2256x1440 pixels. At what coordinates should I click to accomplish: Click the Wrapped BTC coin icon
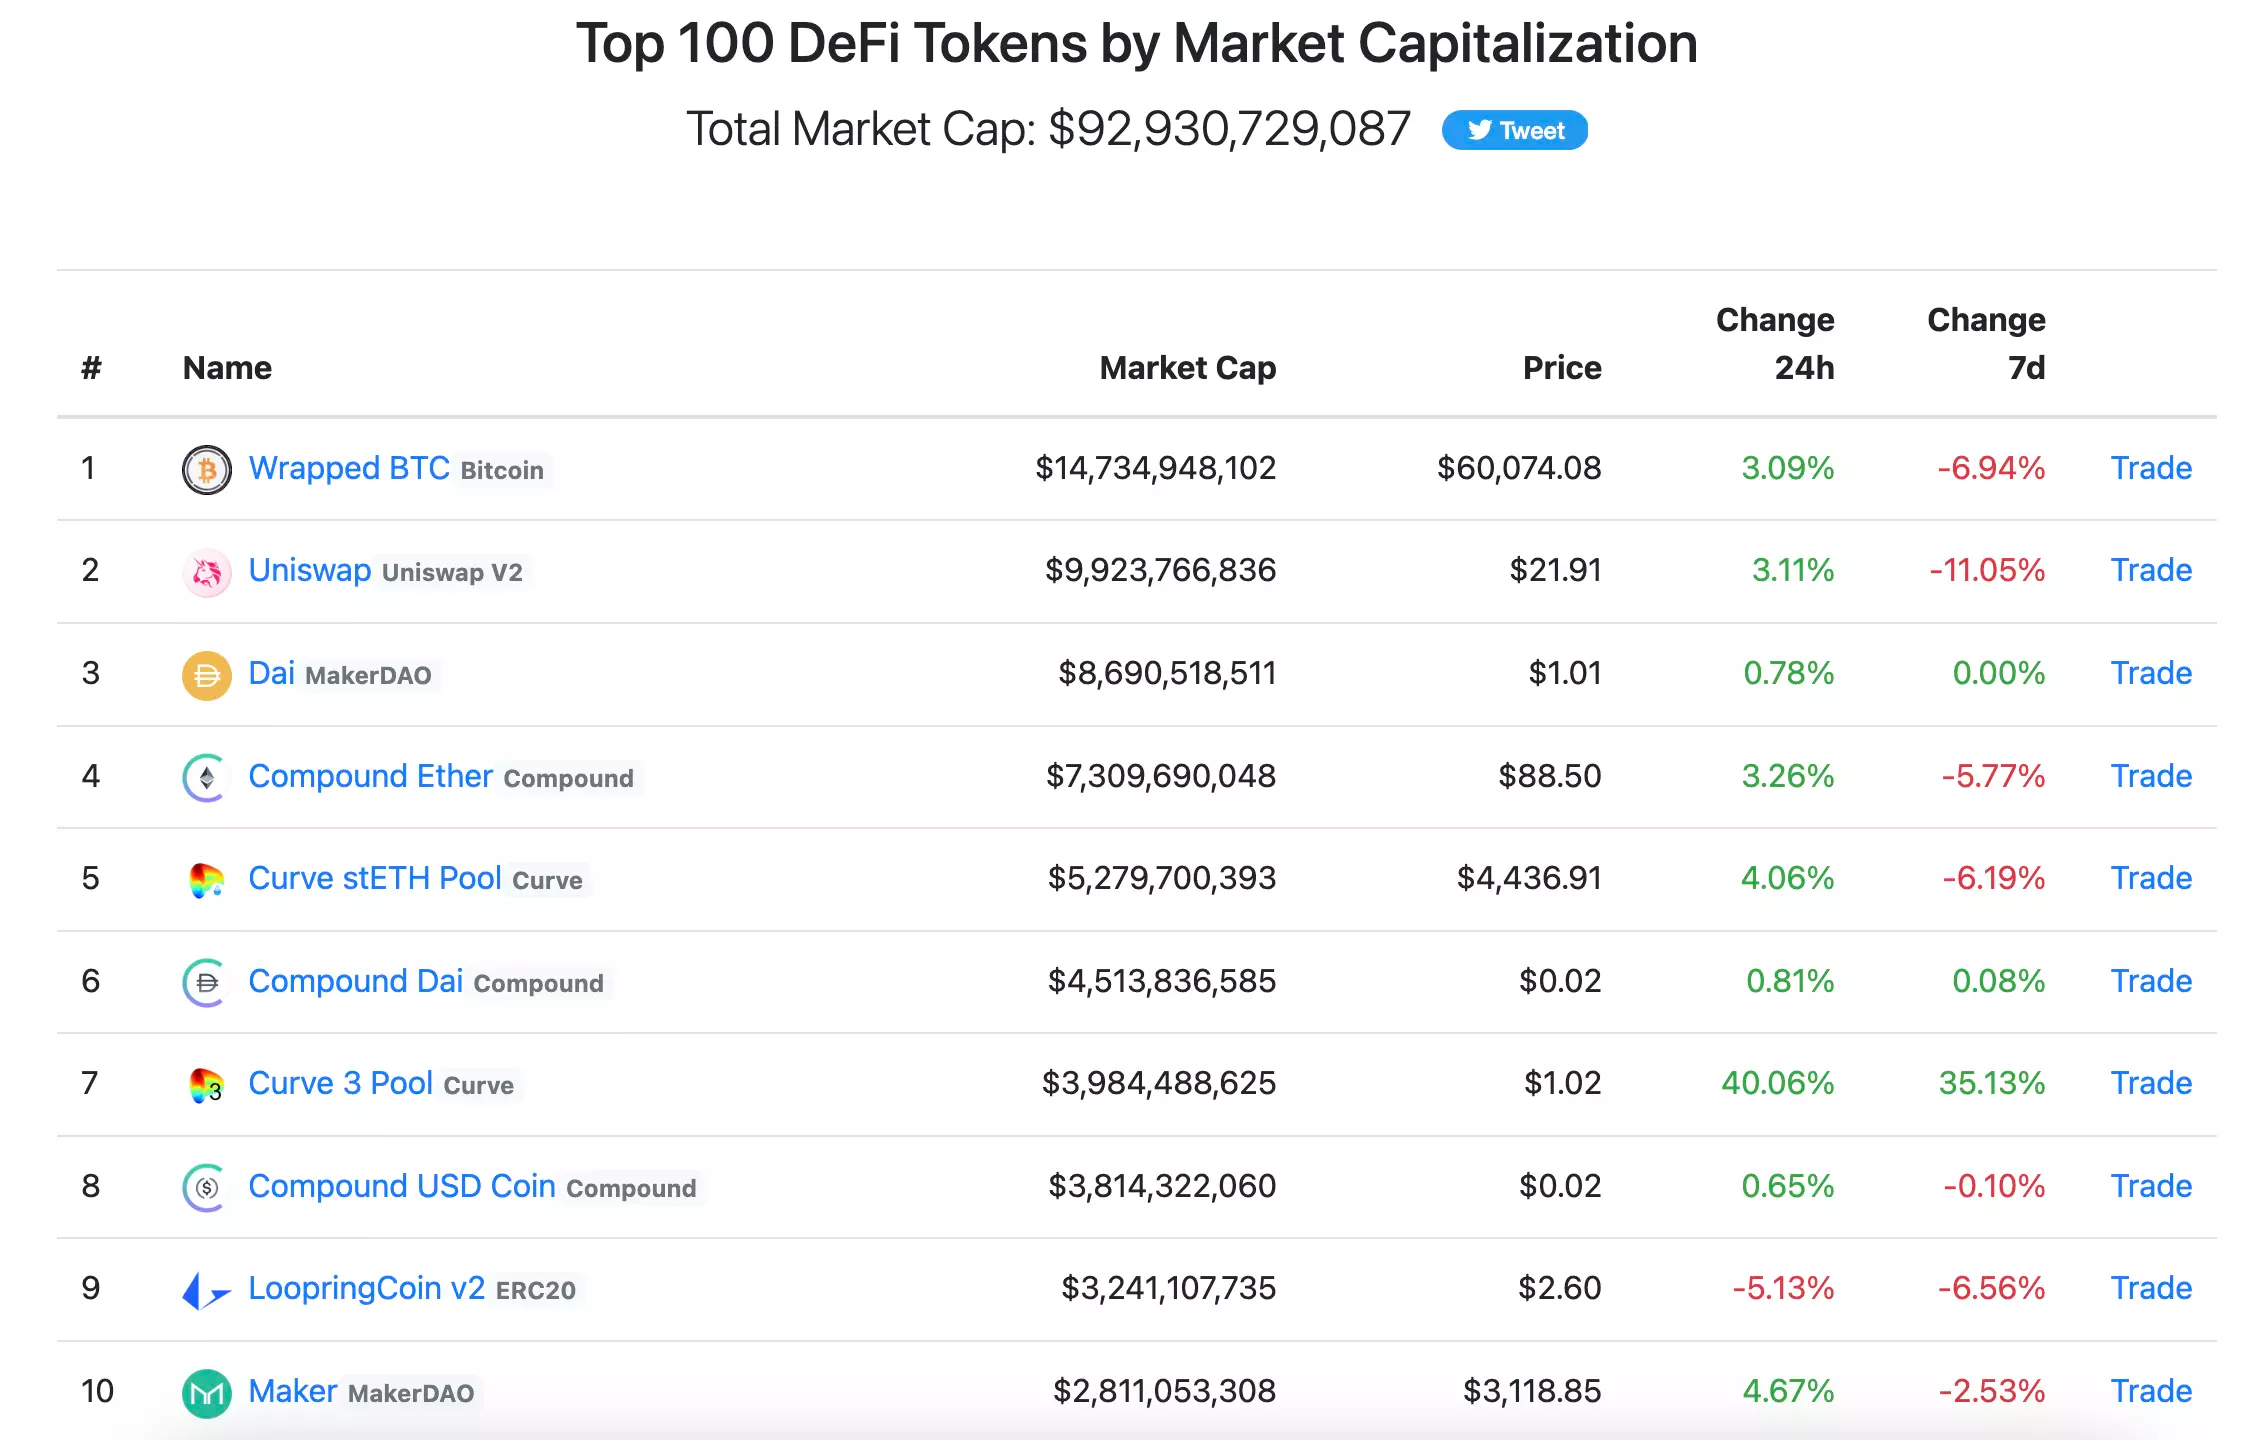point(207,469)
